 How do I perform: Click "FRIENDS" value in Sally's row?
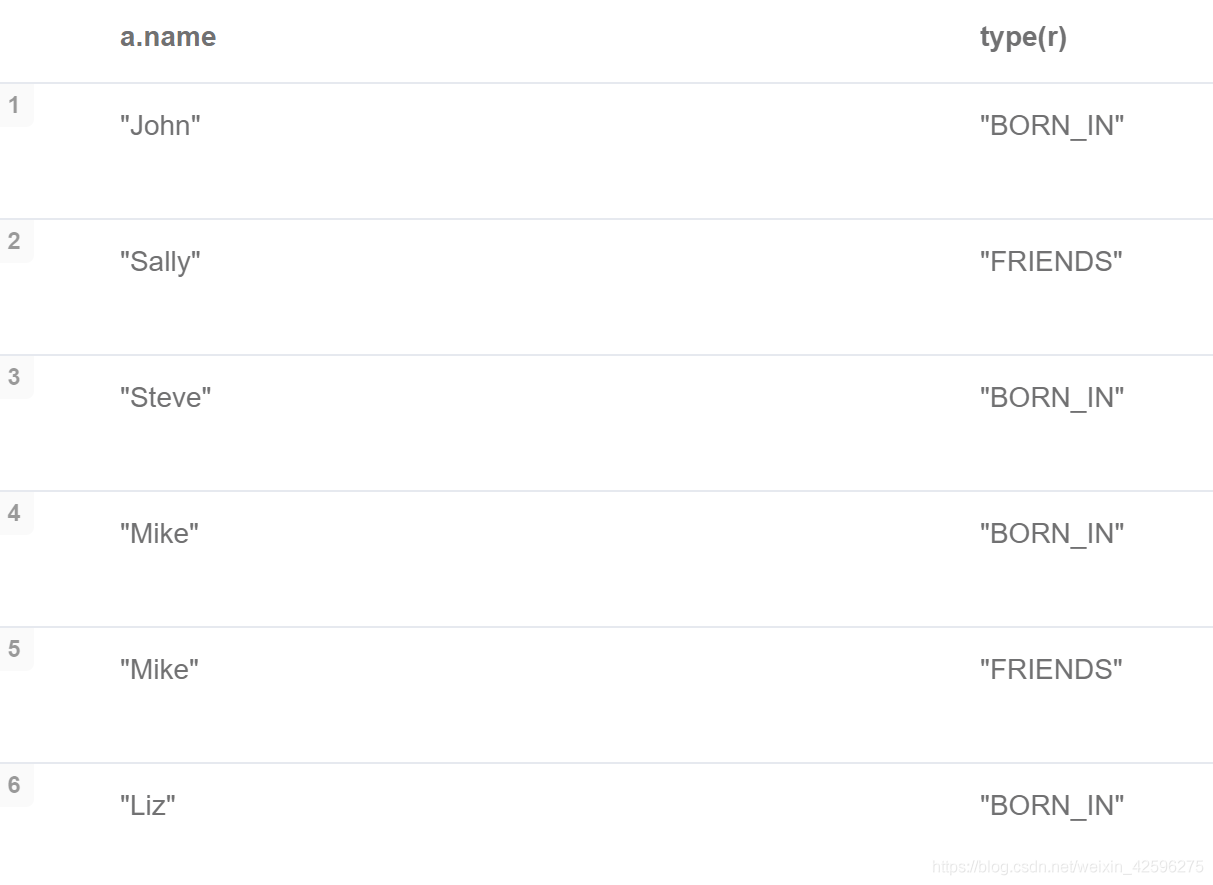point(1051,262)
